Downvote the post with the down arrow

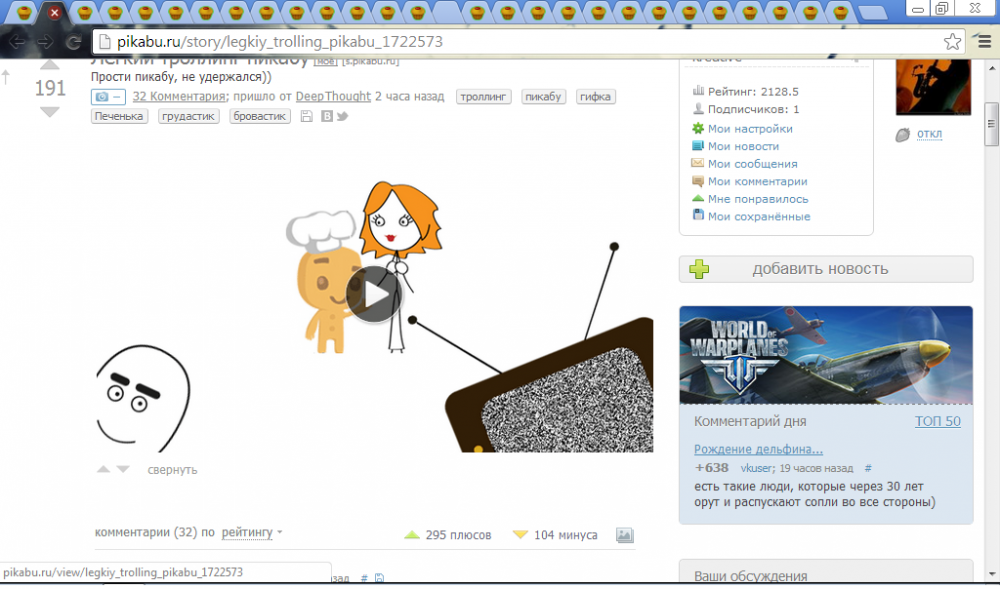pyautogui.click(x=50, y=112)
